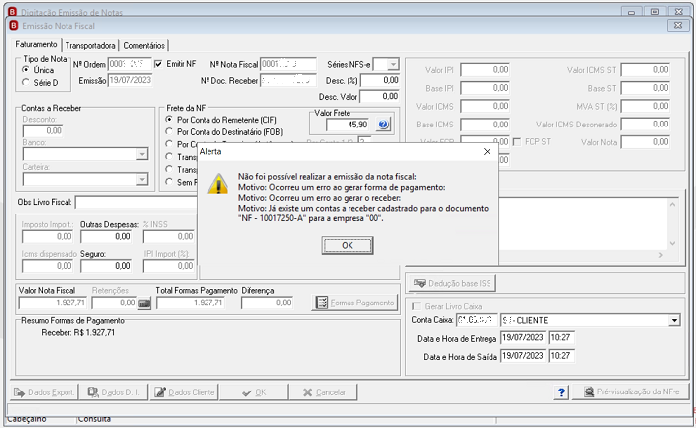This screenshot has width=696, height=428.
Task: Open the Conta Caixa CLIENTE dropdown
Action: click(674, 320)
